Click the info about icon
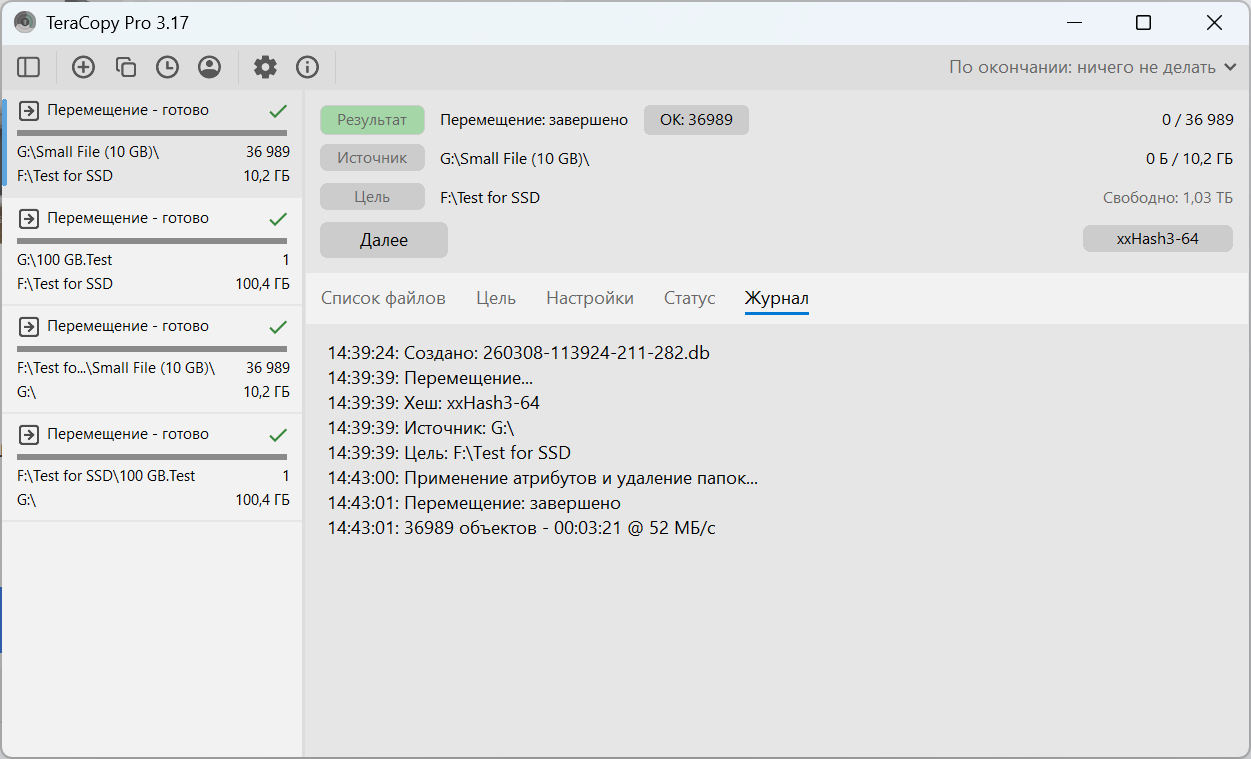Screen dimensions: 1251x759 [307, 67]
